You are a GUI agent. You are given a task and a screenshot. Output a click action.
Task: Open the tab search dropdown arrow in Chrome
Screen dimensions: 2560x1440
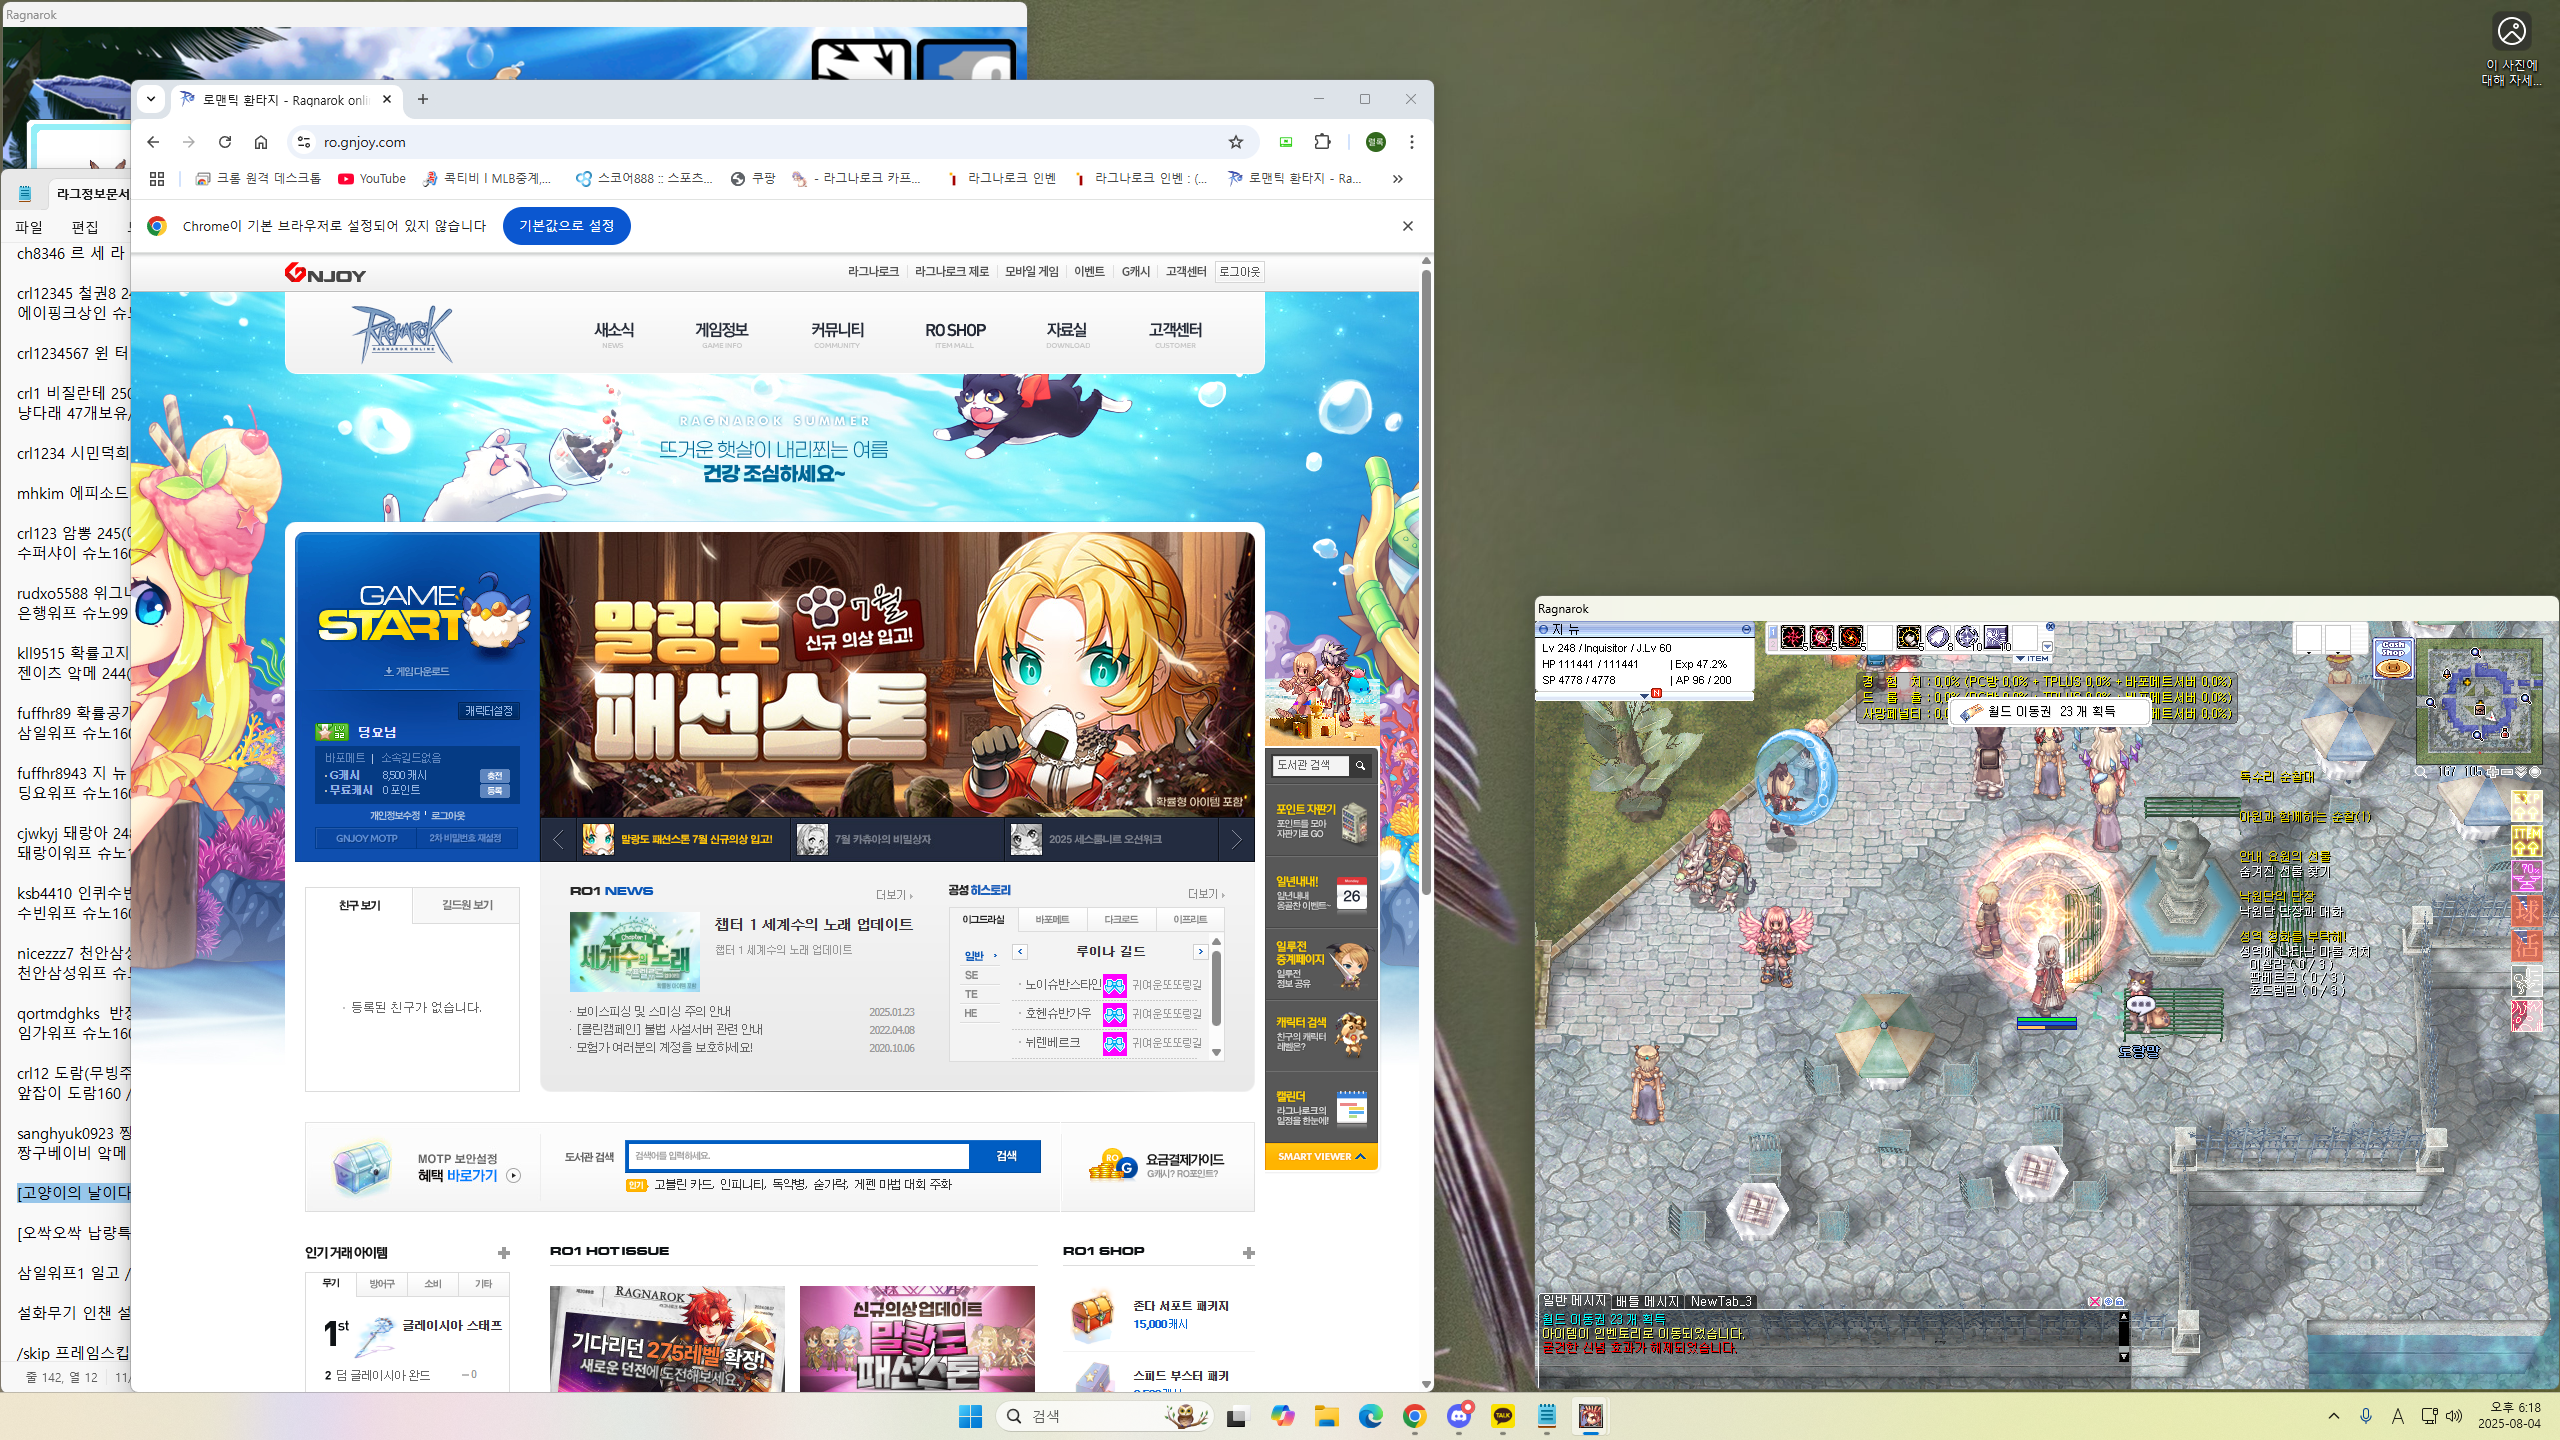[x=151, y=99]
